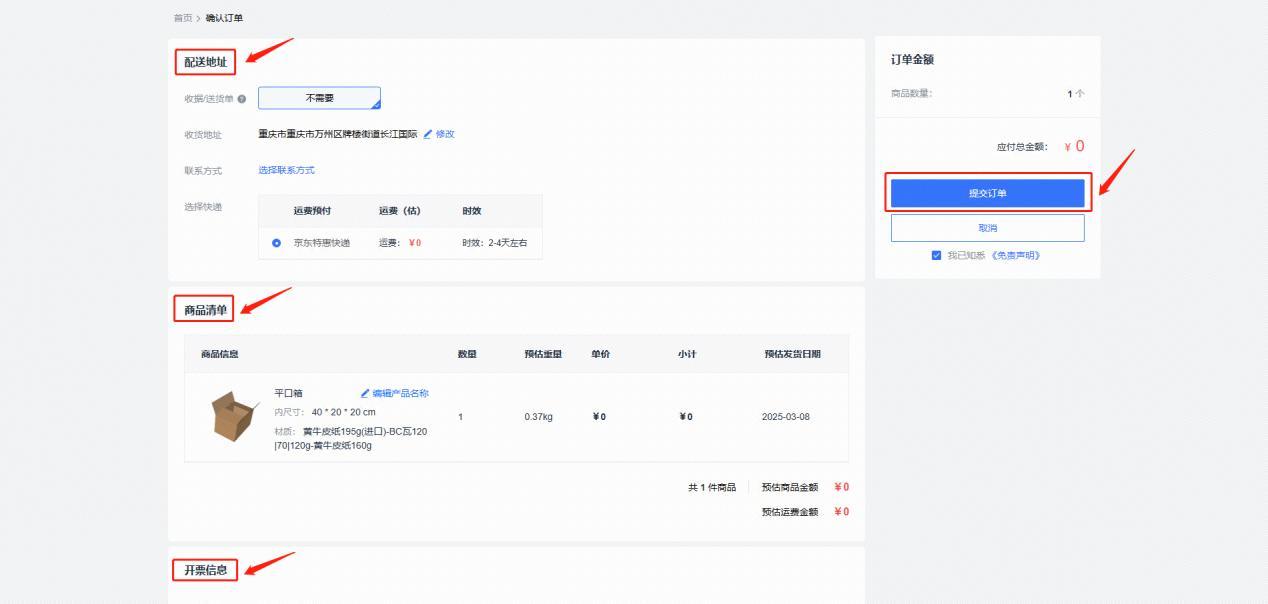Click the 配送地址 section heading
1268x604 pixels.
pos(205,62)
